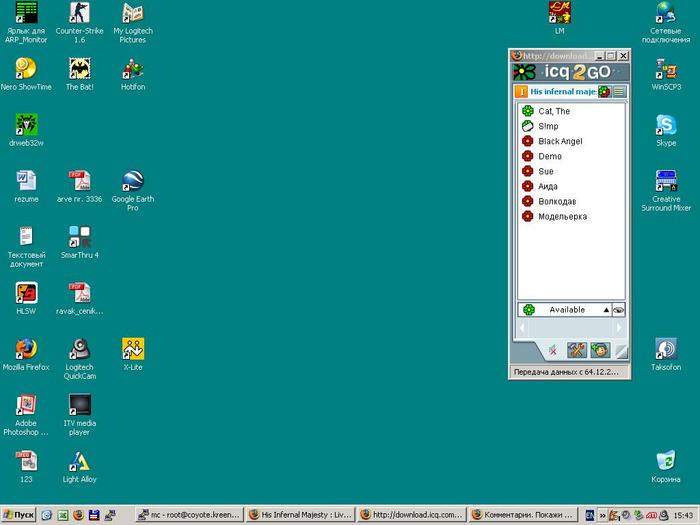The height and width of the screenshot is (525, 700).
Task: Open the Available status dropdown
Action: 565,310
